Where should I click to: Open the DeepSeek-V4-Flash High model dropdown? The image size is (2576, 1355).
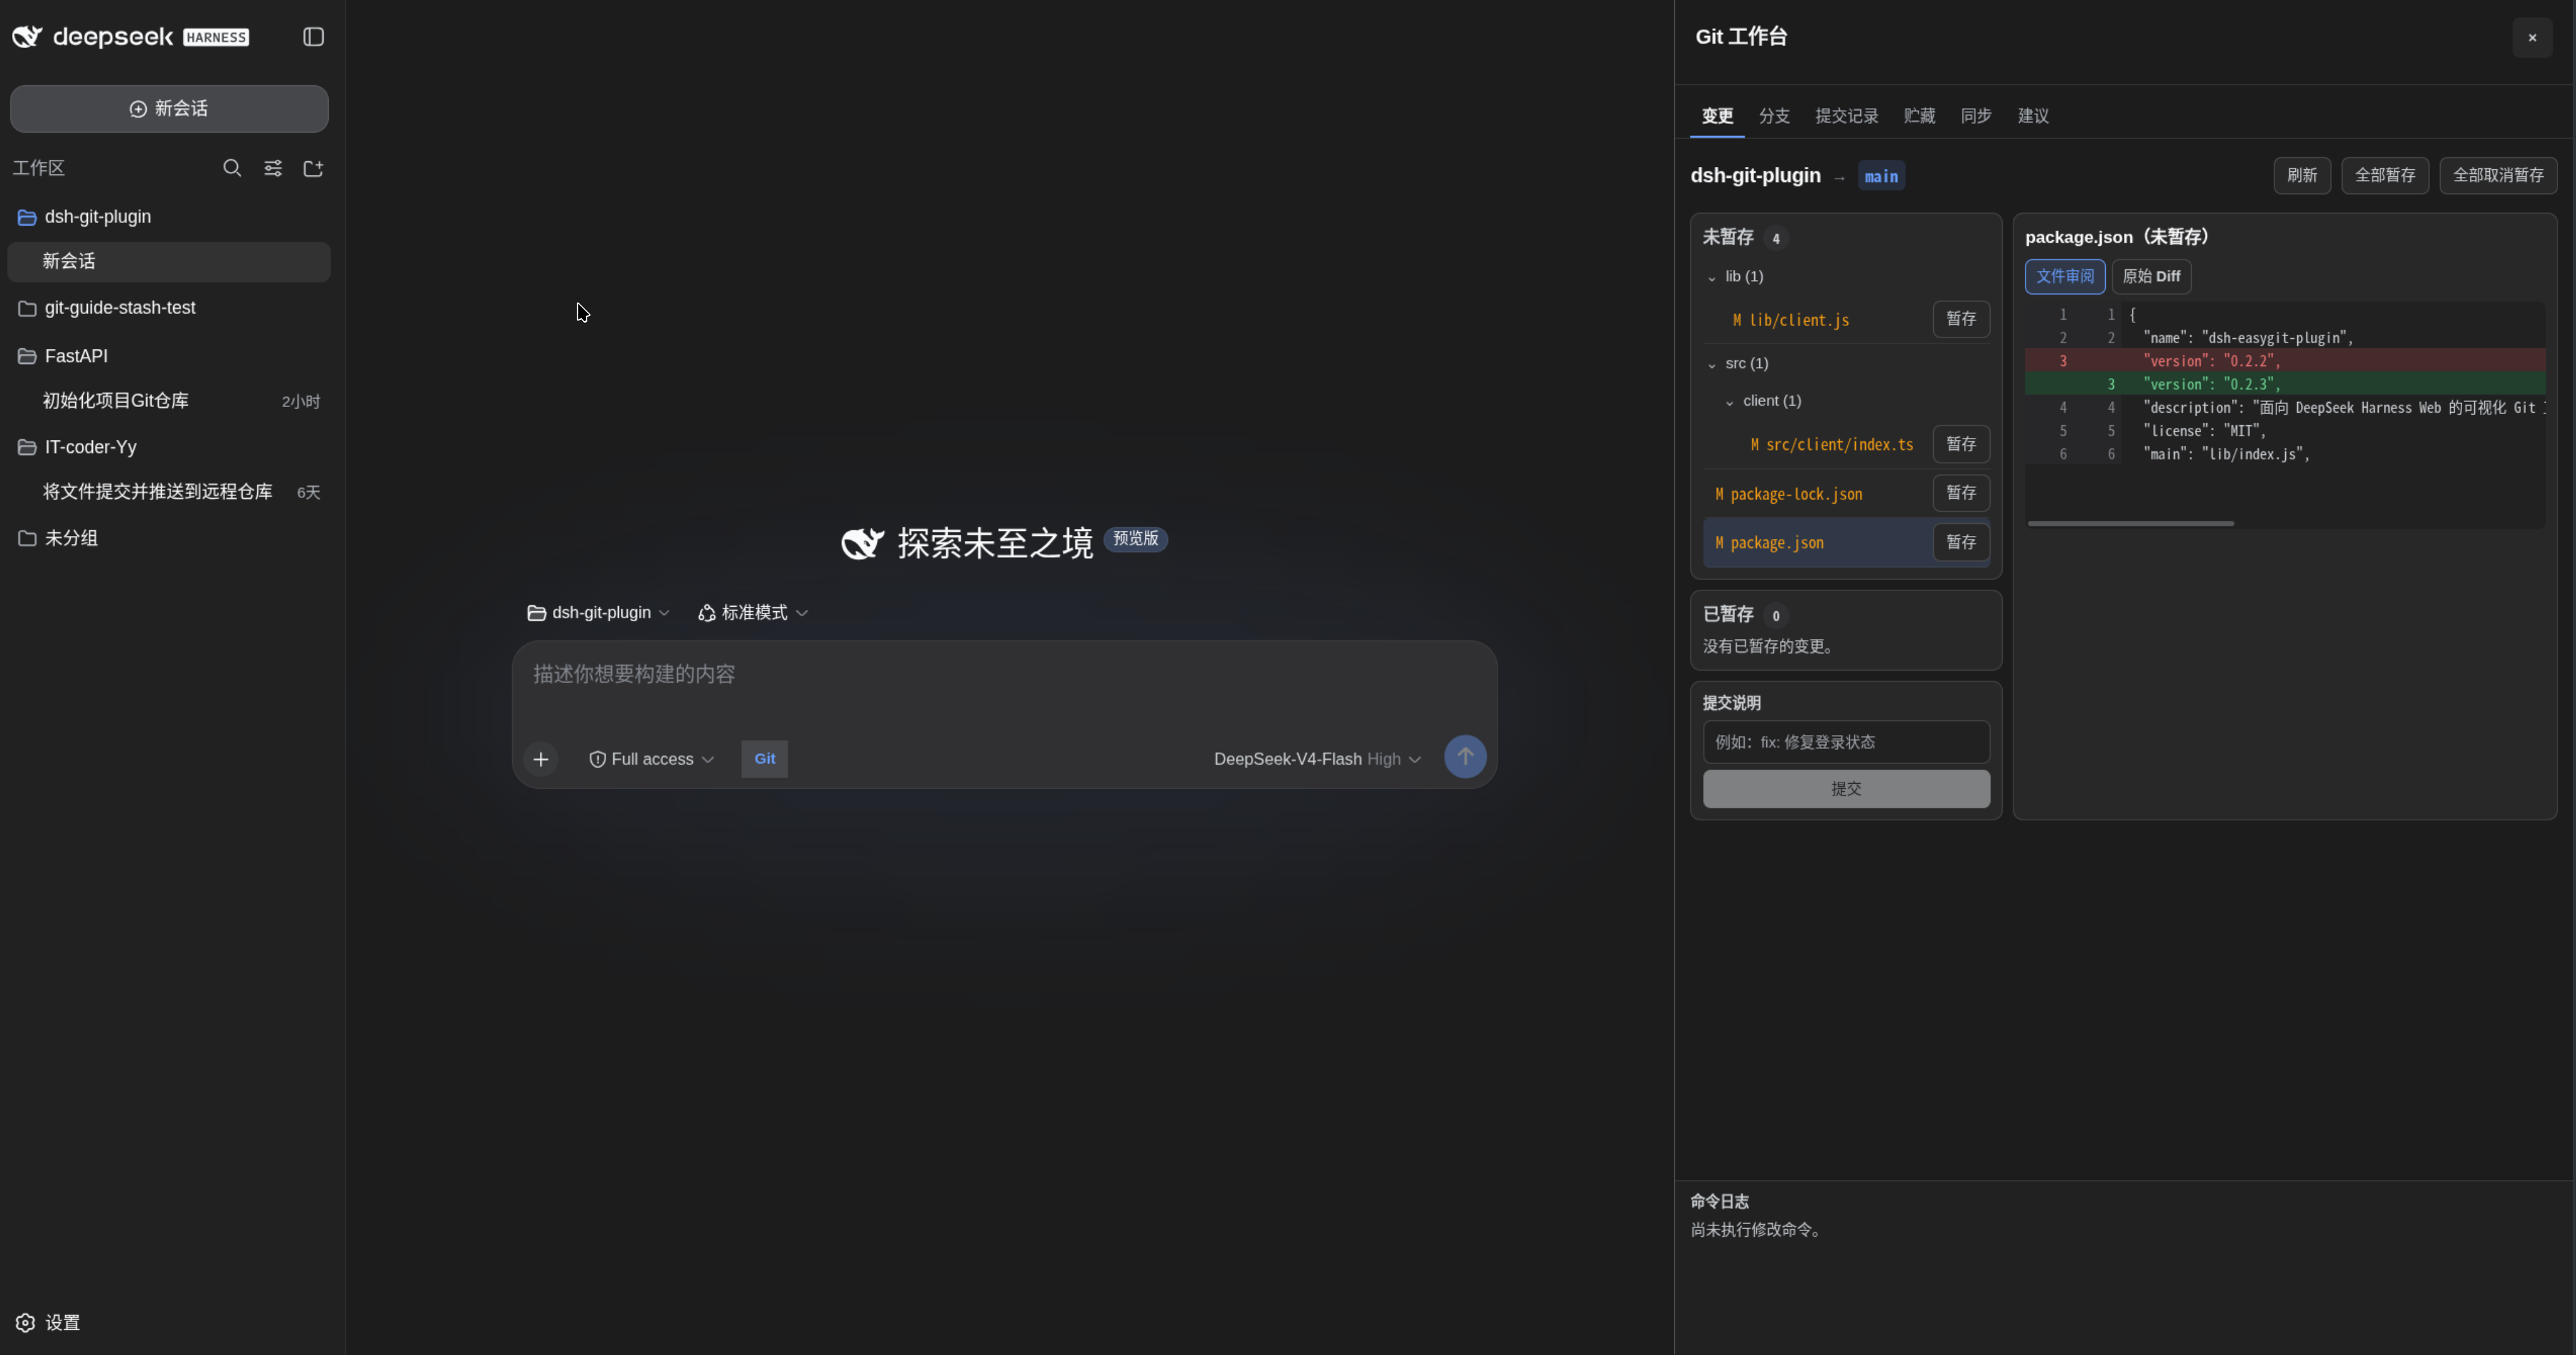click(x=1317, y=759)
